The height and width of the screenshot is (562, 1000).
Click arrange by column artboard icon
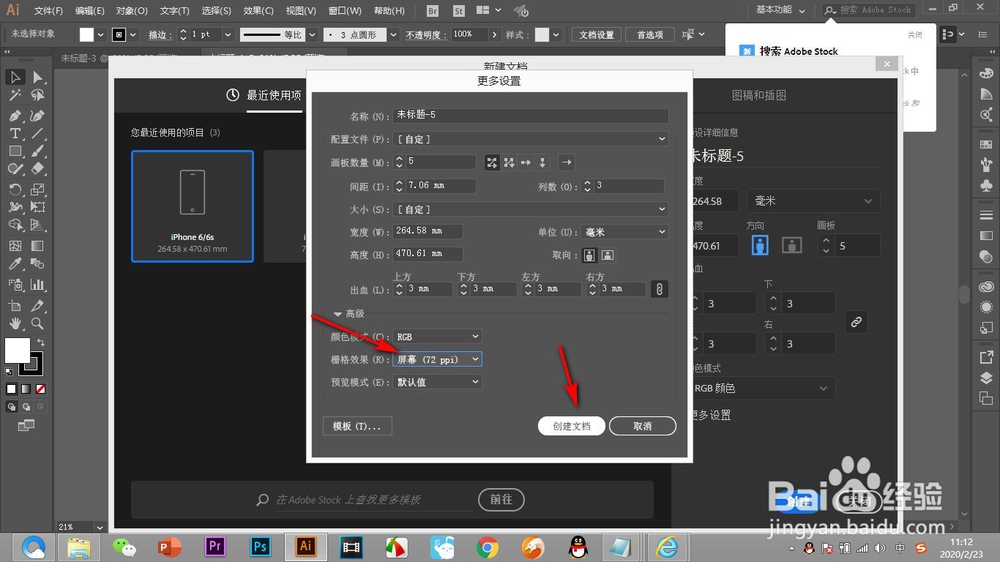pos(543,163)
